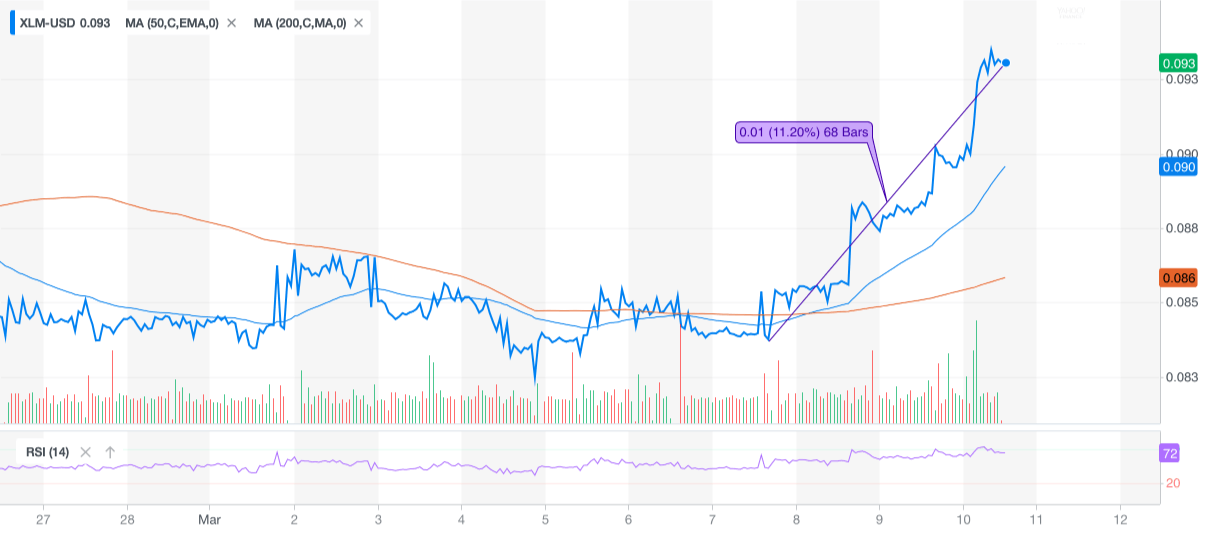Select the MA (200,C,MA,0) legend label

point(299,23)
